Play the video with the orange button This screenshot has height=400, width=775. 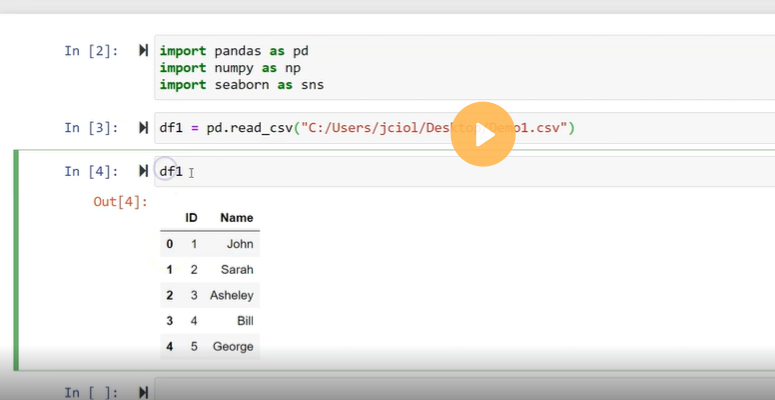482,134
